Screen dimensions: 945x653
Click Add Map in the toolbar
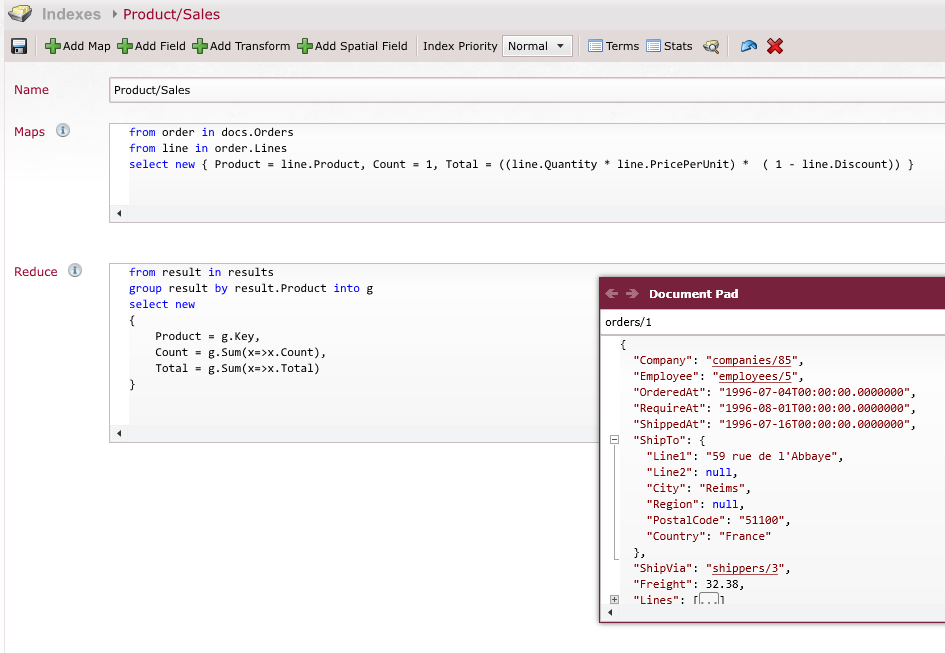click(x=78, y=46)
